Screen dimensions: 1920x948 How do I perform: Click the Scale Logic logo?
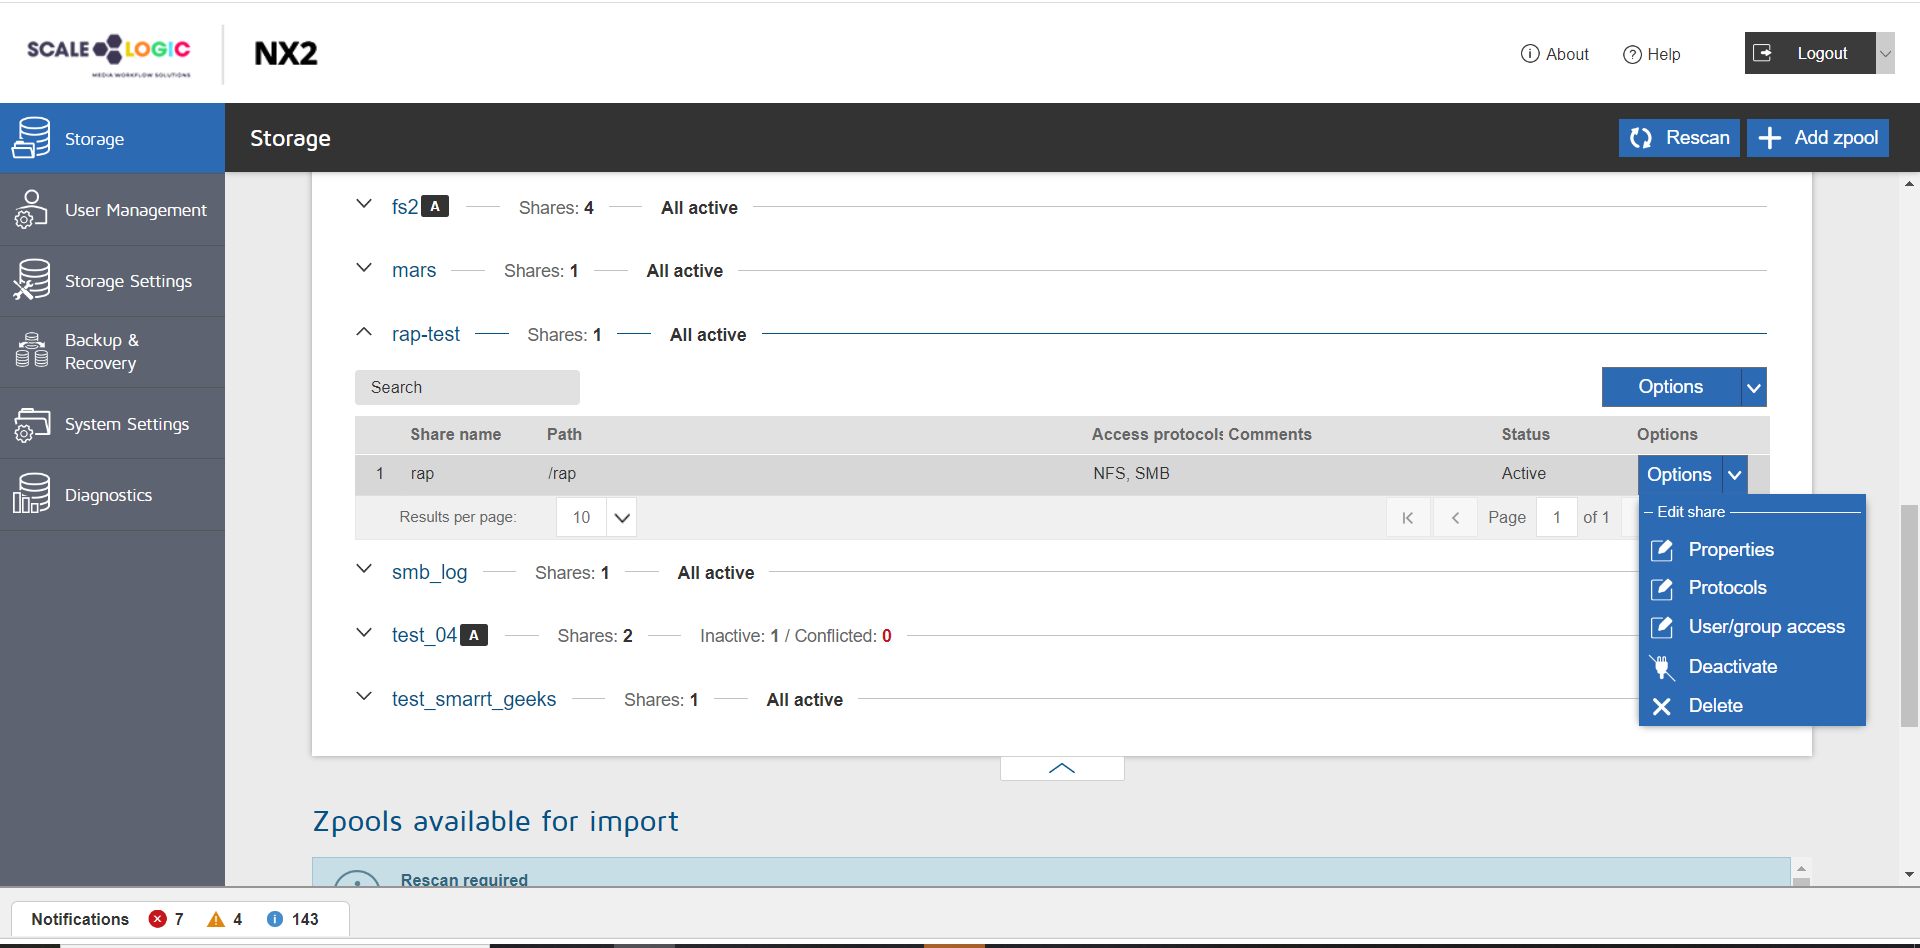109,54
